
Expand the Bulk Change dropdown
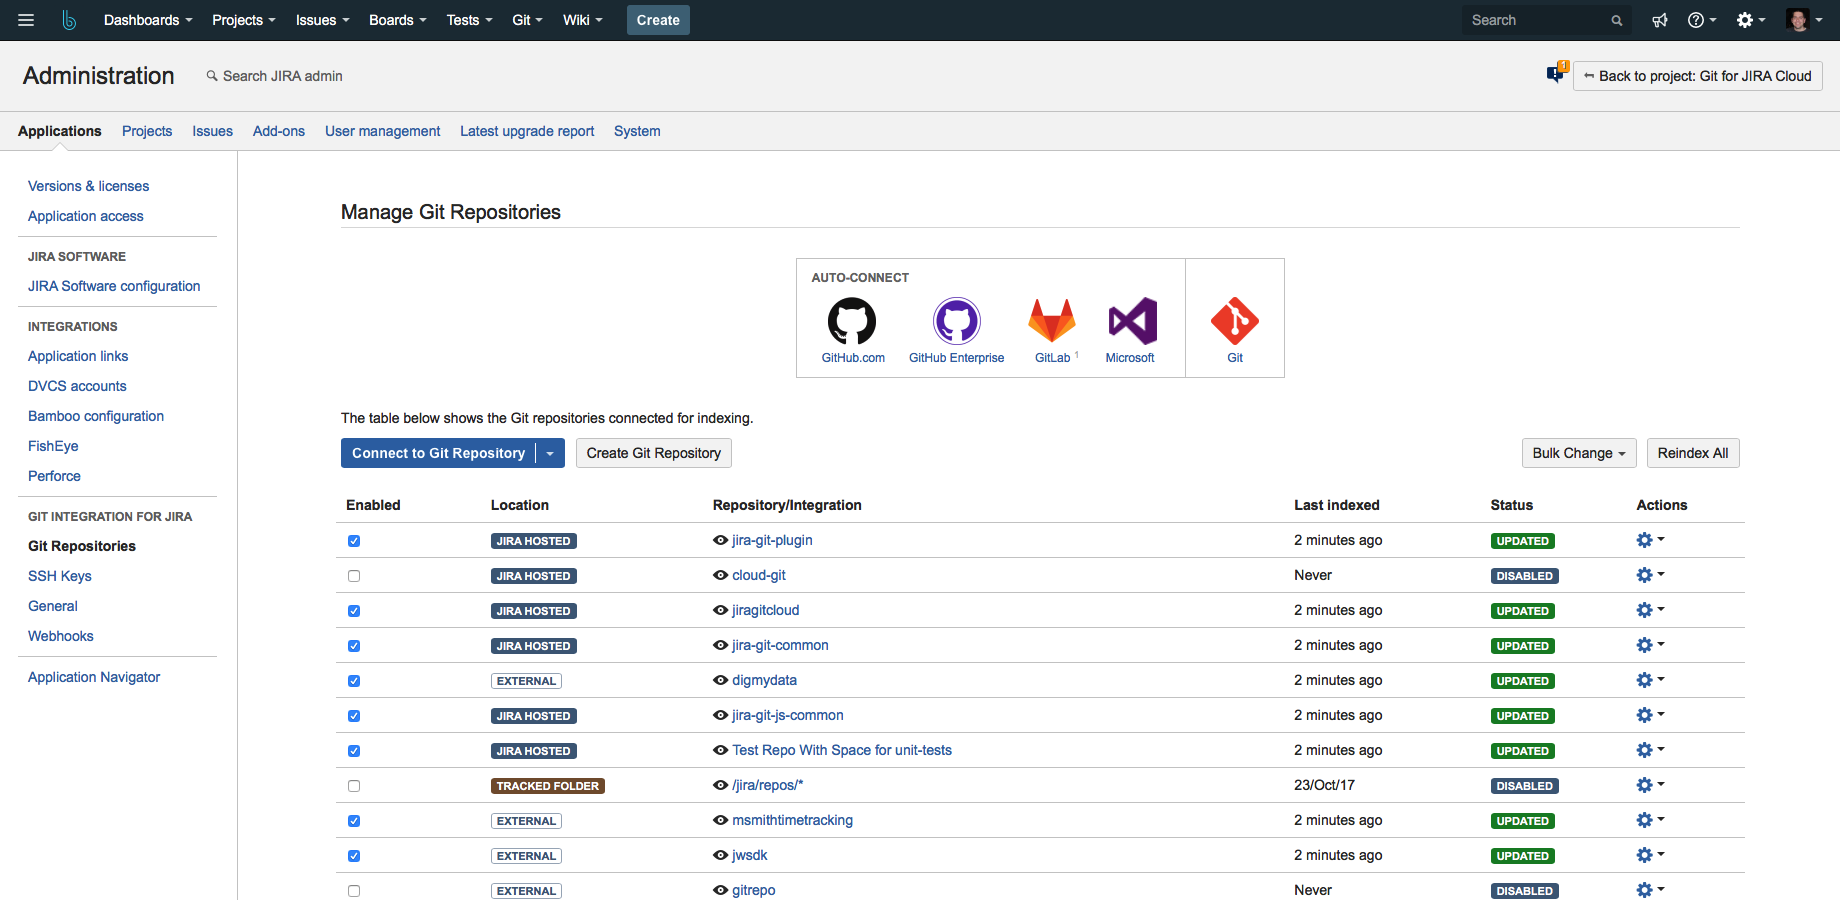1579,453
